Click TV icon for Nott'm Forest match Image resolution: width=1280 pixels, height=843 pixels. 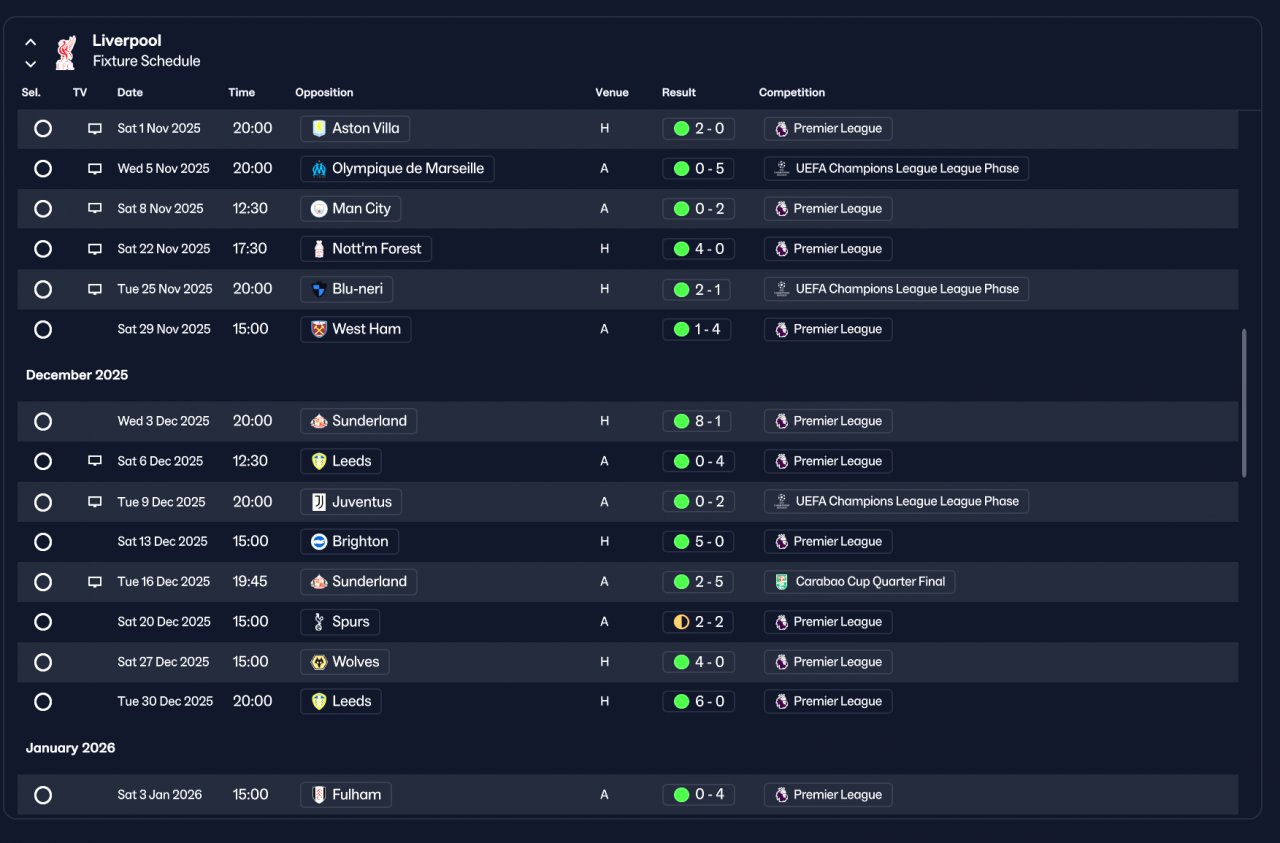95,248
